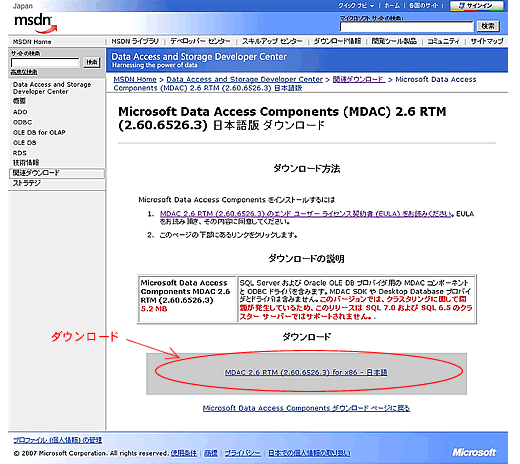
Task: Open the MDAC 2.6 RTM EULA link
Action: pos(306,214)
